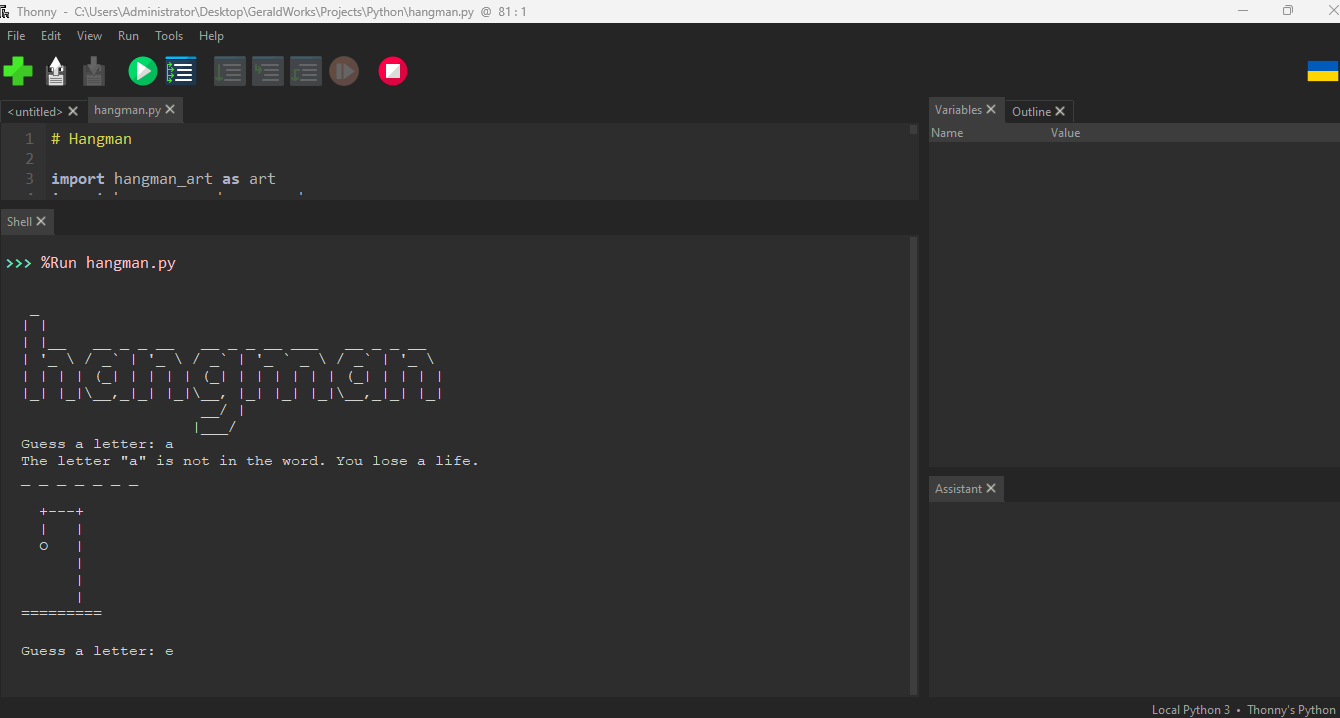The height and width of the screenshot is (718, 1340).
Task: Stop the running program with red button
Action: pyautogui.click(x=393, y=71)
